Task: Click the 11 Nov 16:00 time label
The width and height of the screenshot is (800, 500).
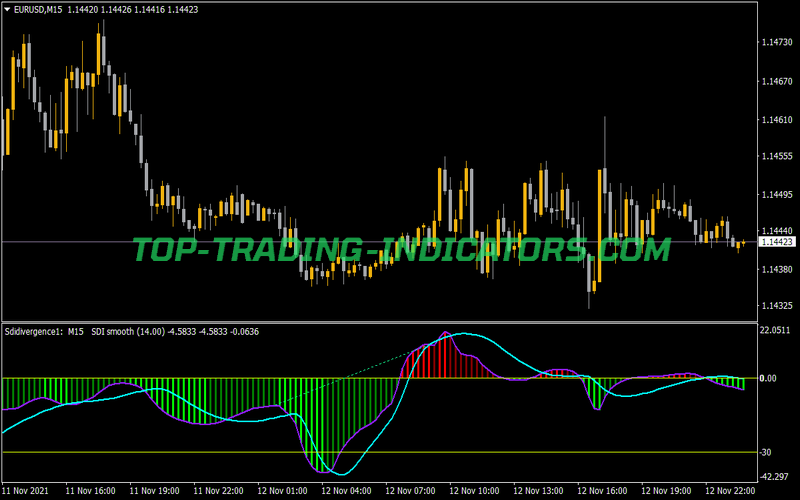Action: click(90, 491)
